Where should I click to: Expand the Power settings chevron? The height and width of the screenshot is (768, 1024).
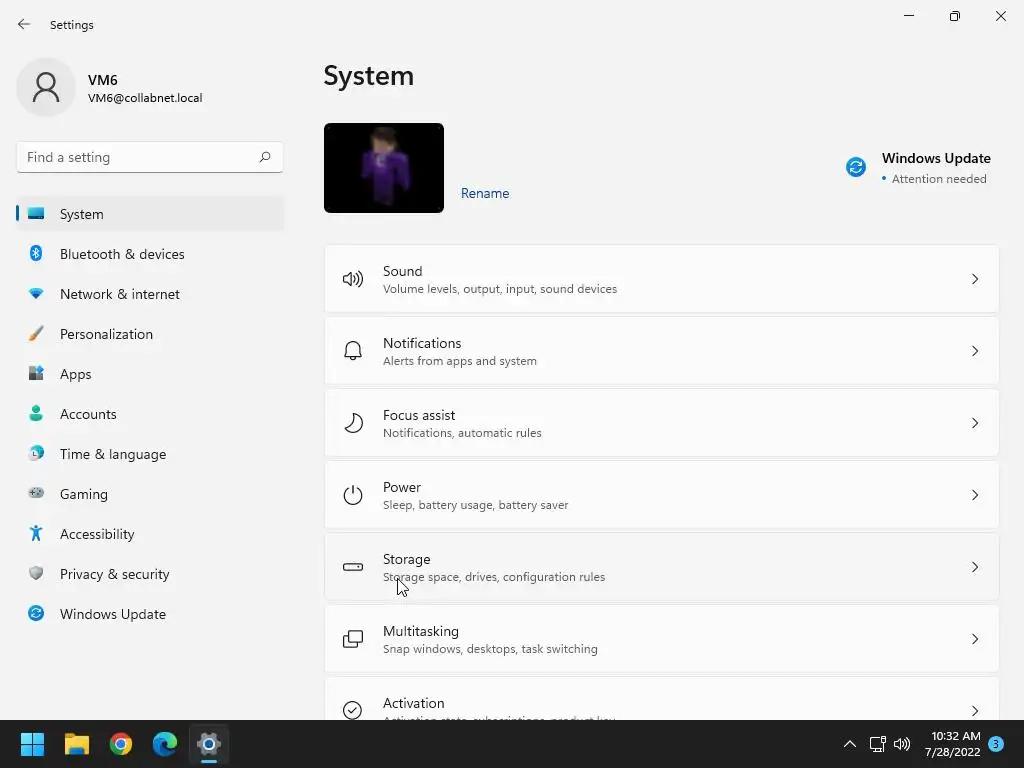click(974, 495)
